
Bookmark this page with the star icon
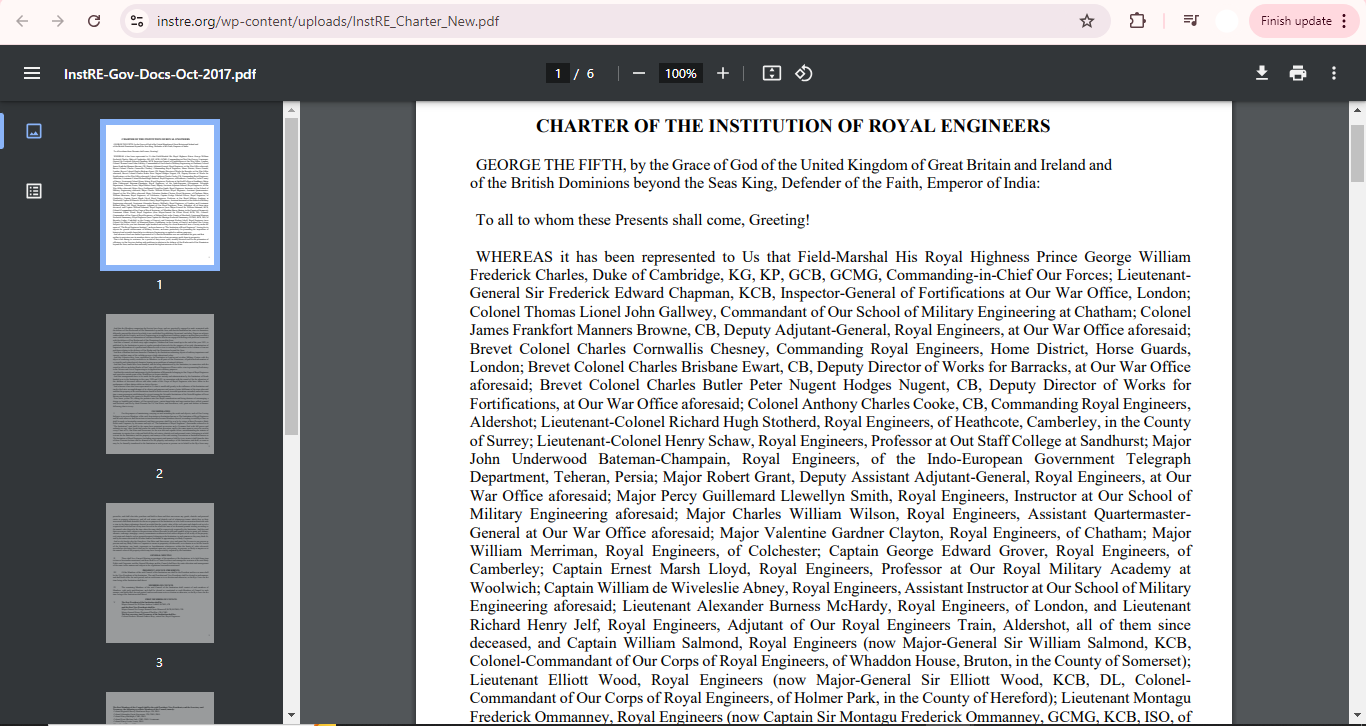[x=1087, y=21]
